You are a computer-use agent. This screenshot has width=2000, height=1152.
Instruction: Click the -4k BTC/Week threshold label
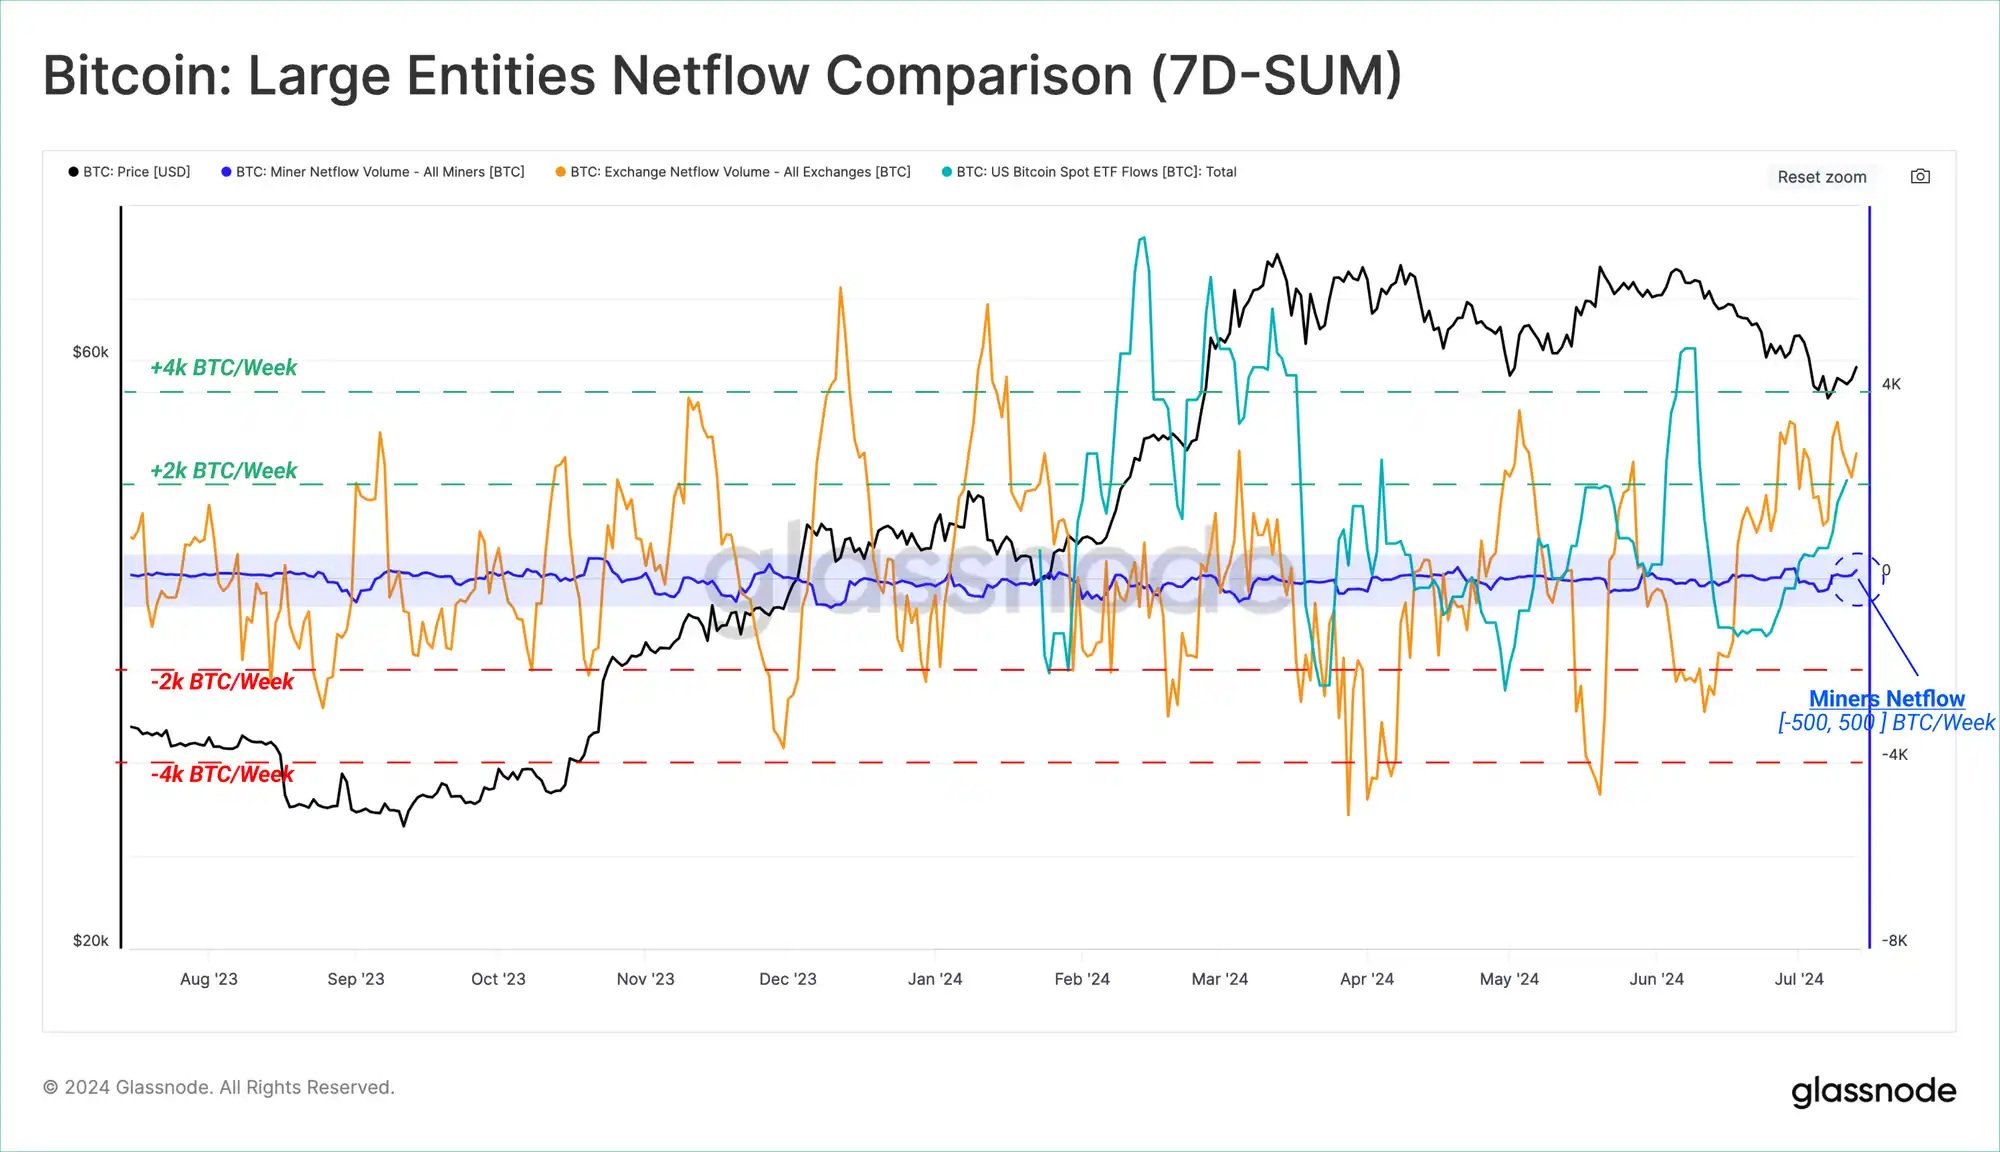[x=222, y=774]
